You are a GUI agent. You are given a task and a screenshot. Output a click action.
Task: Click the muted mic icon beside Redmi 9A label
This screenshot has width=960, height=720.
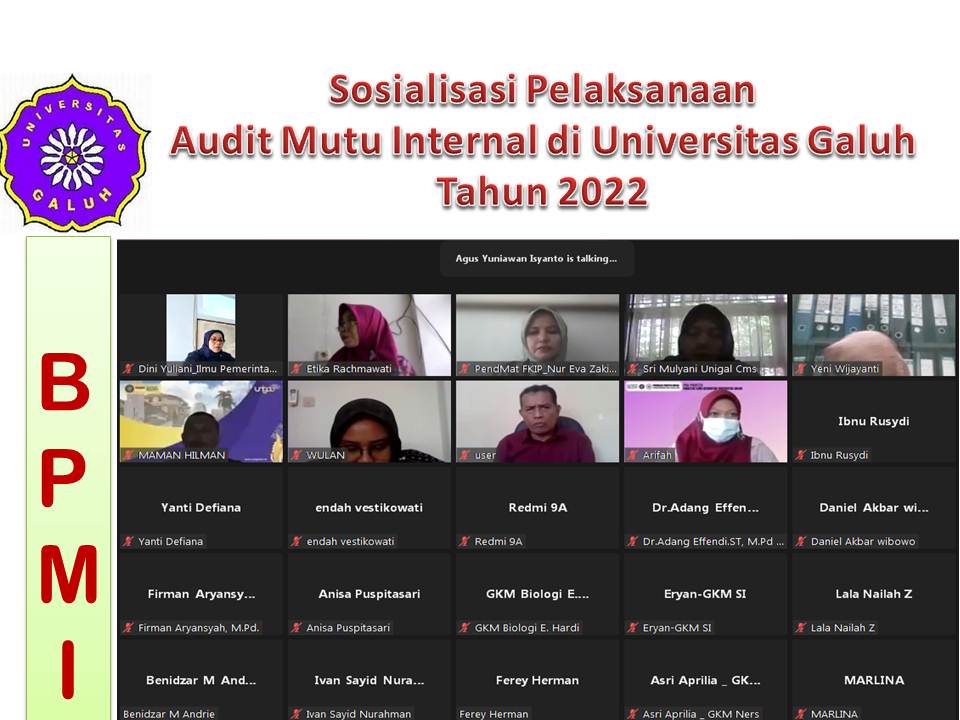coord(464,541)
